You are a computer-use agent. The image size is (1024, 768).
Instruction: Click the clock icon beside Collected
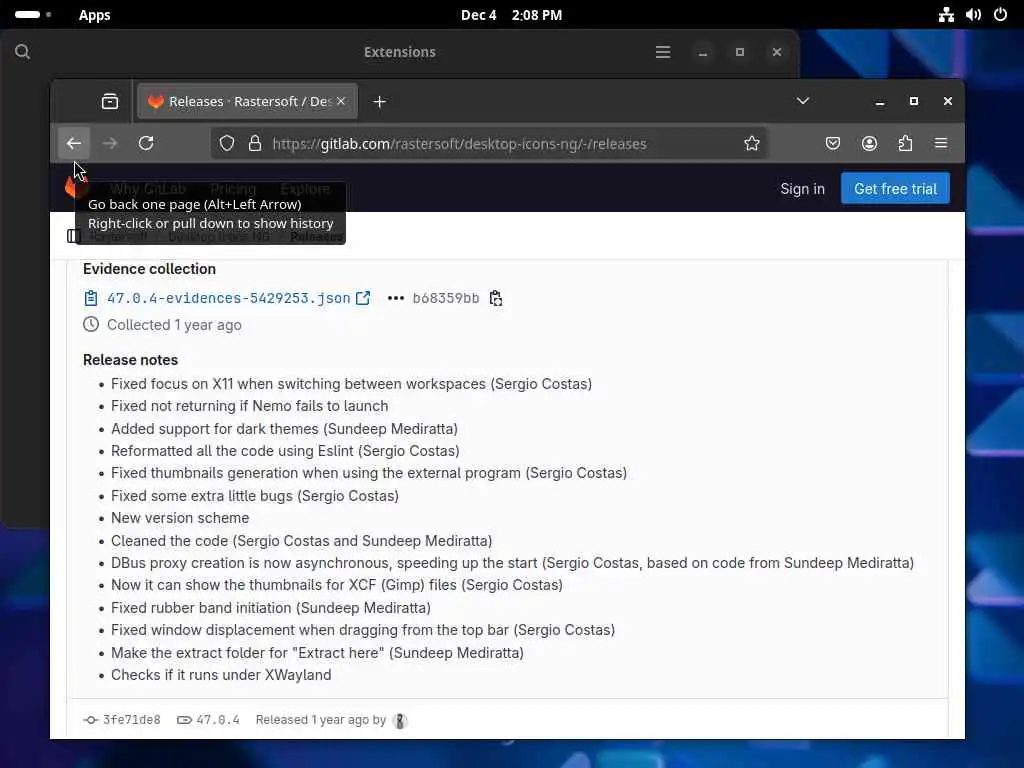(91, 325)
